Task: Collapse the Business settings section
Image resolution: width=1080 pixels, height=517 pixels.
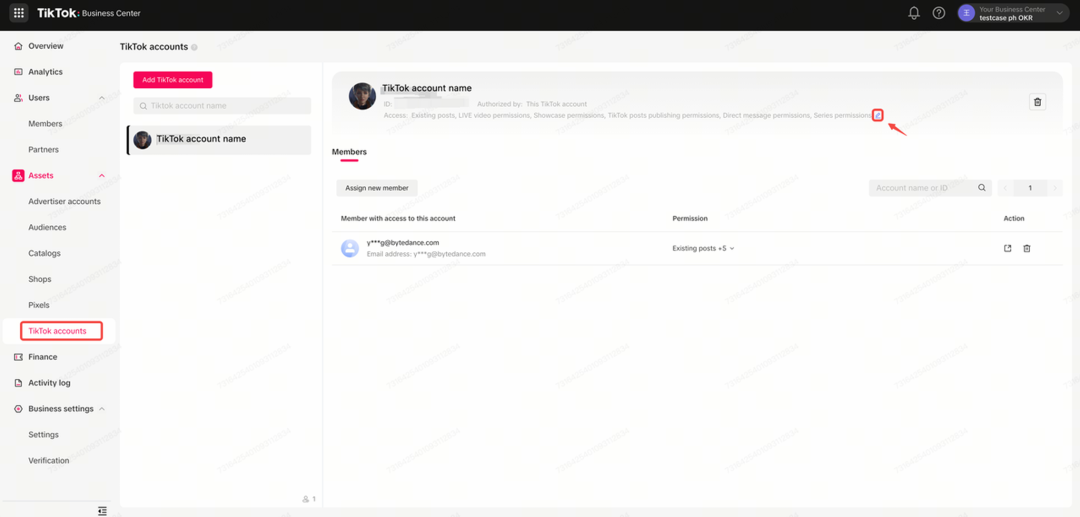Action: (x=102, y=409)
